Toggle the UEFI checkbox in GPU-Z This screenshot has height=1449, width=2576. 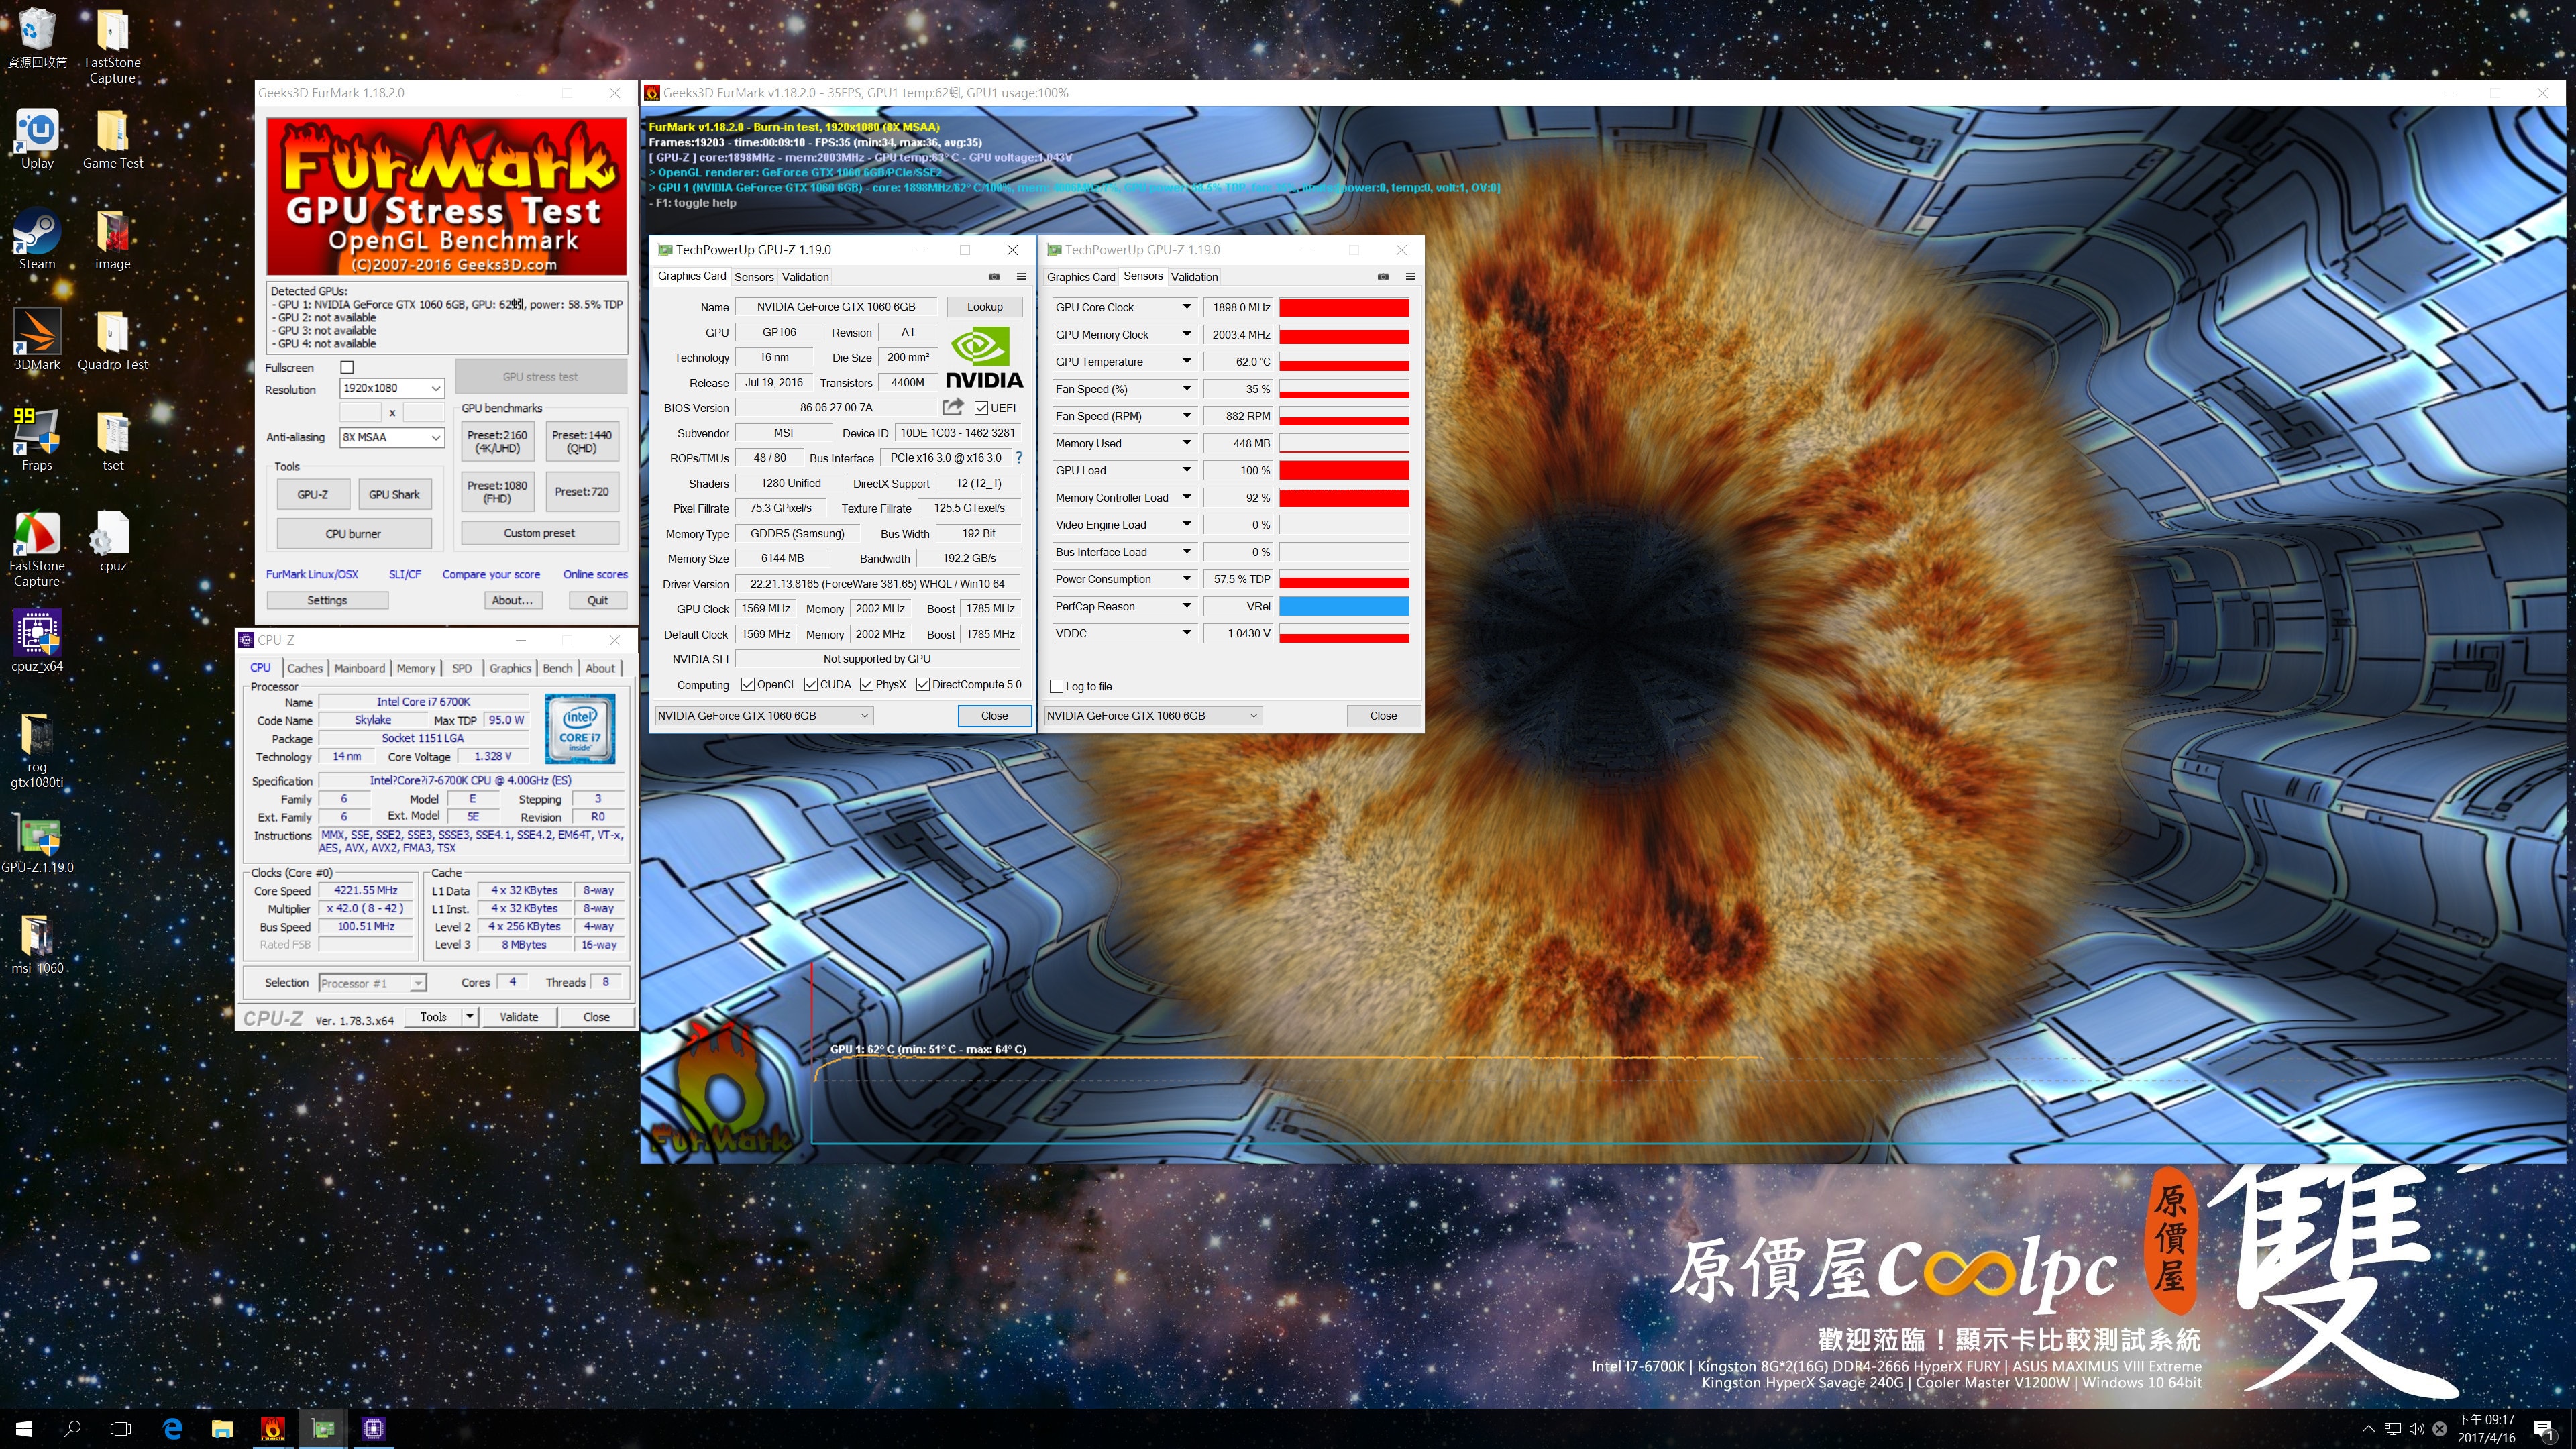tap(981, 408)
